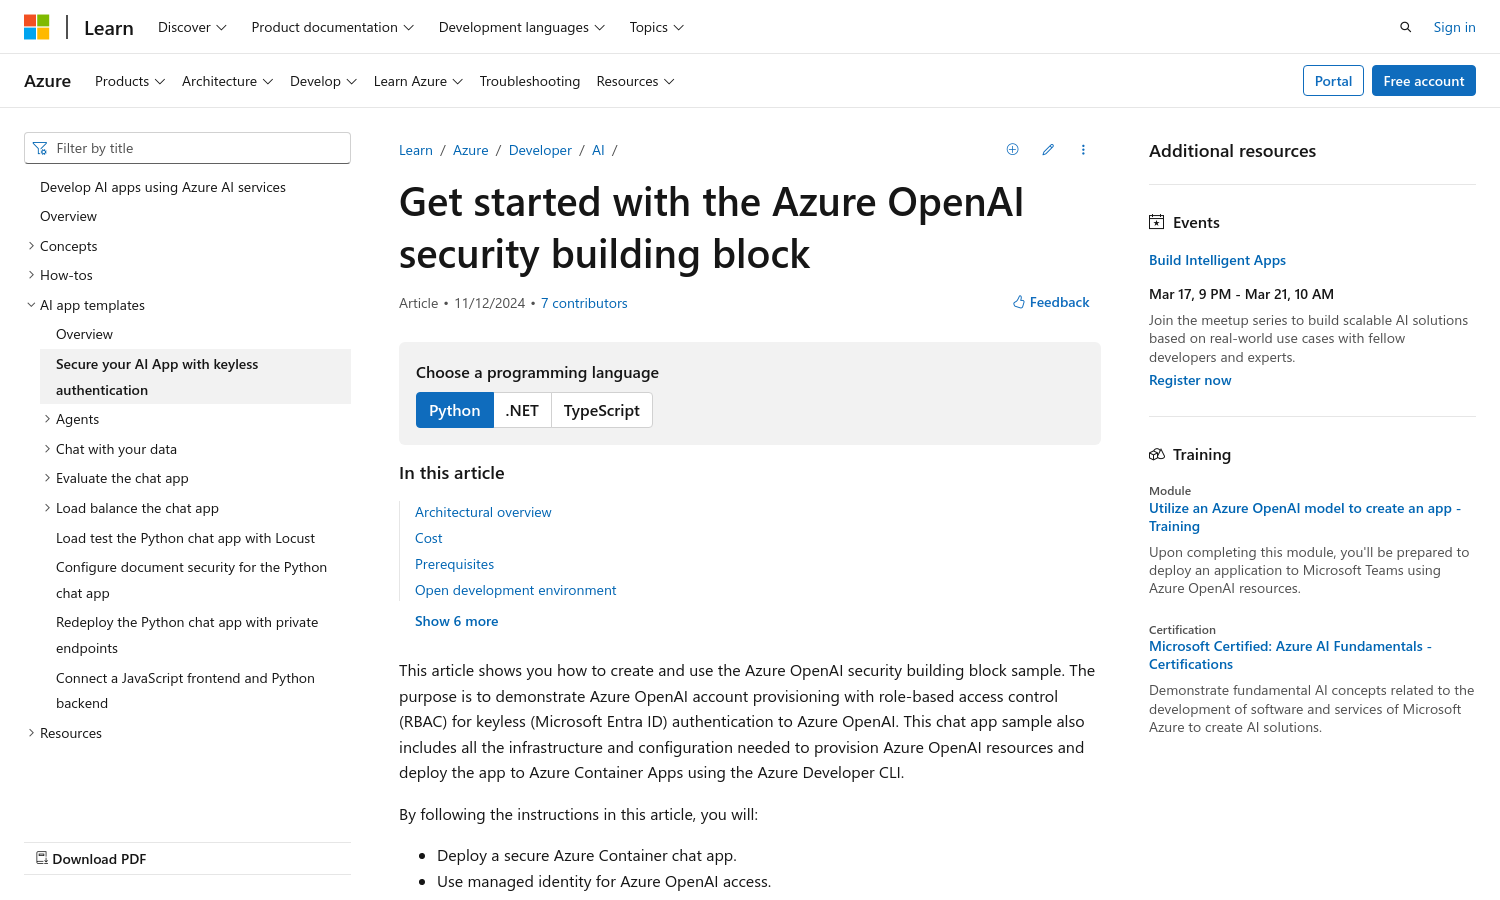Click the Events calendar icon

coord(1157,221)
